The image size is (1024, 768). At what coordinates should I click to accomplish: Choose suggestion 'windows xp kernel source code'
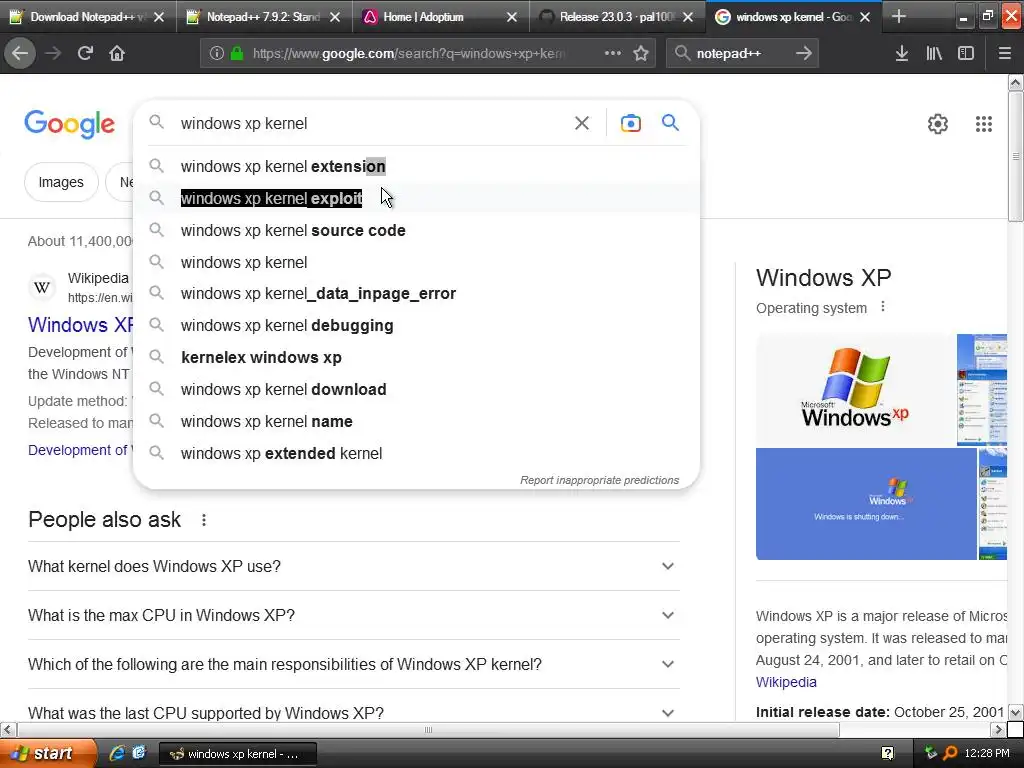click(x=416, y=231)
